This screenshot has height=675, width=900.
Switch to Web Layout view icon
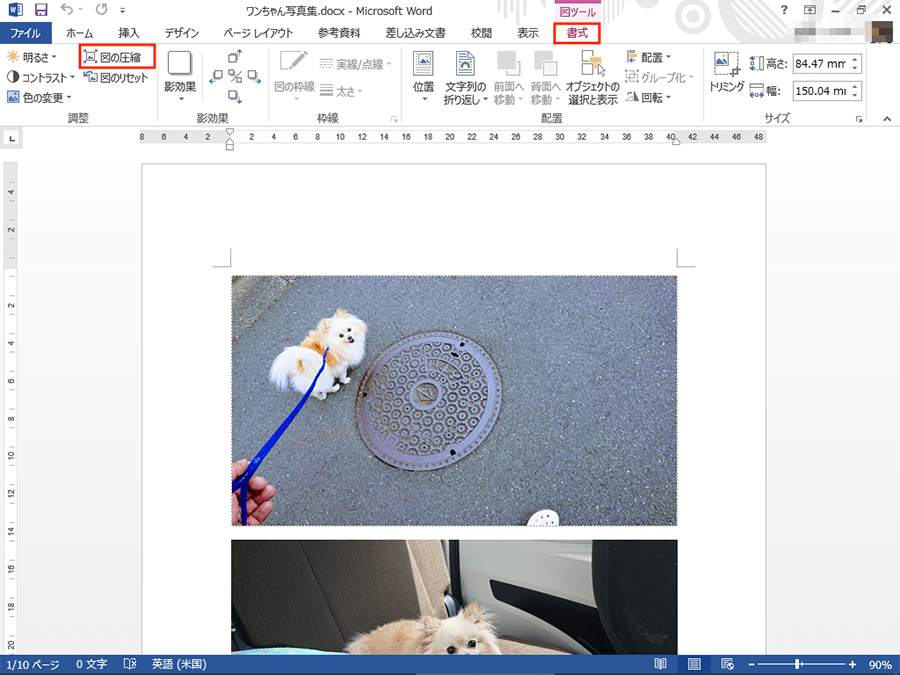[x=727, y=665]
